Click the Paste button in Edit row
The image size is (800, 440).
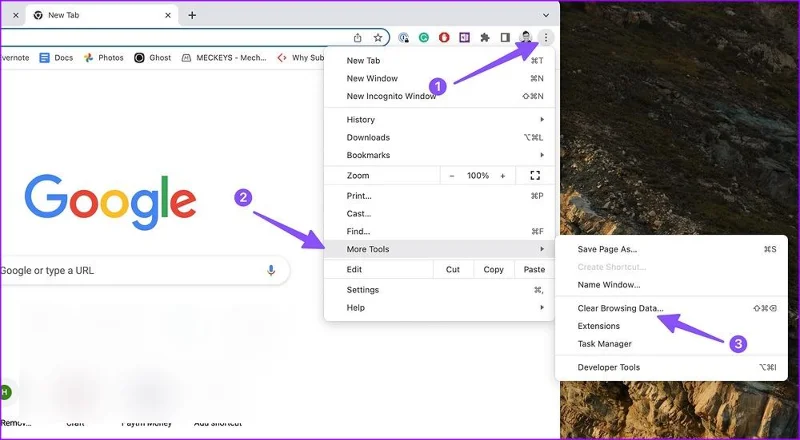pos(534,270)
